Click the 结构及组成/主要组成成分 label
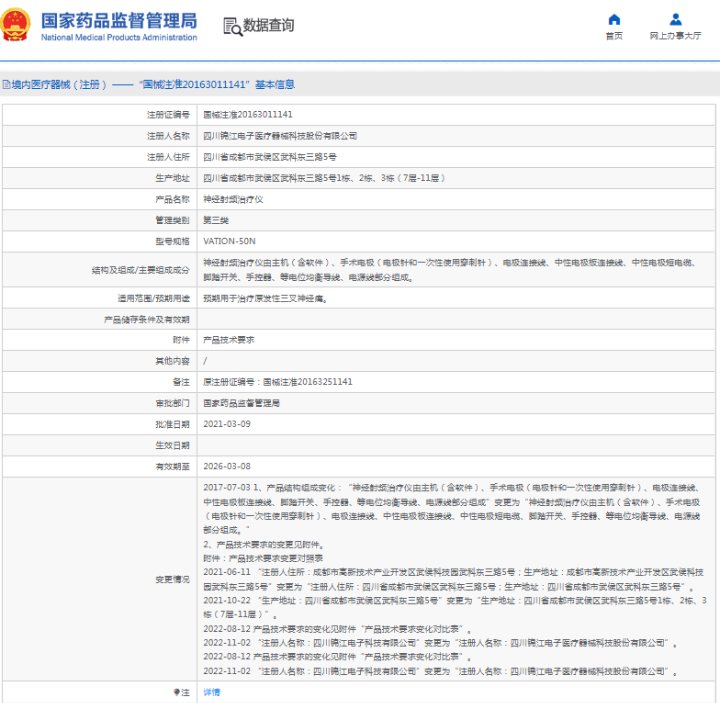723x703 pixels. [141, 270]
